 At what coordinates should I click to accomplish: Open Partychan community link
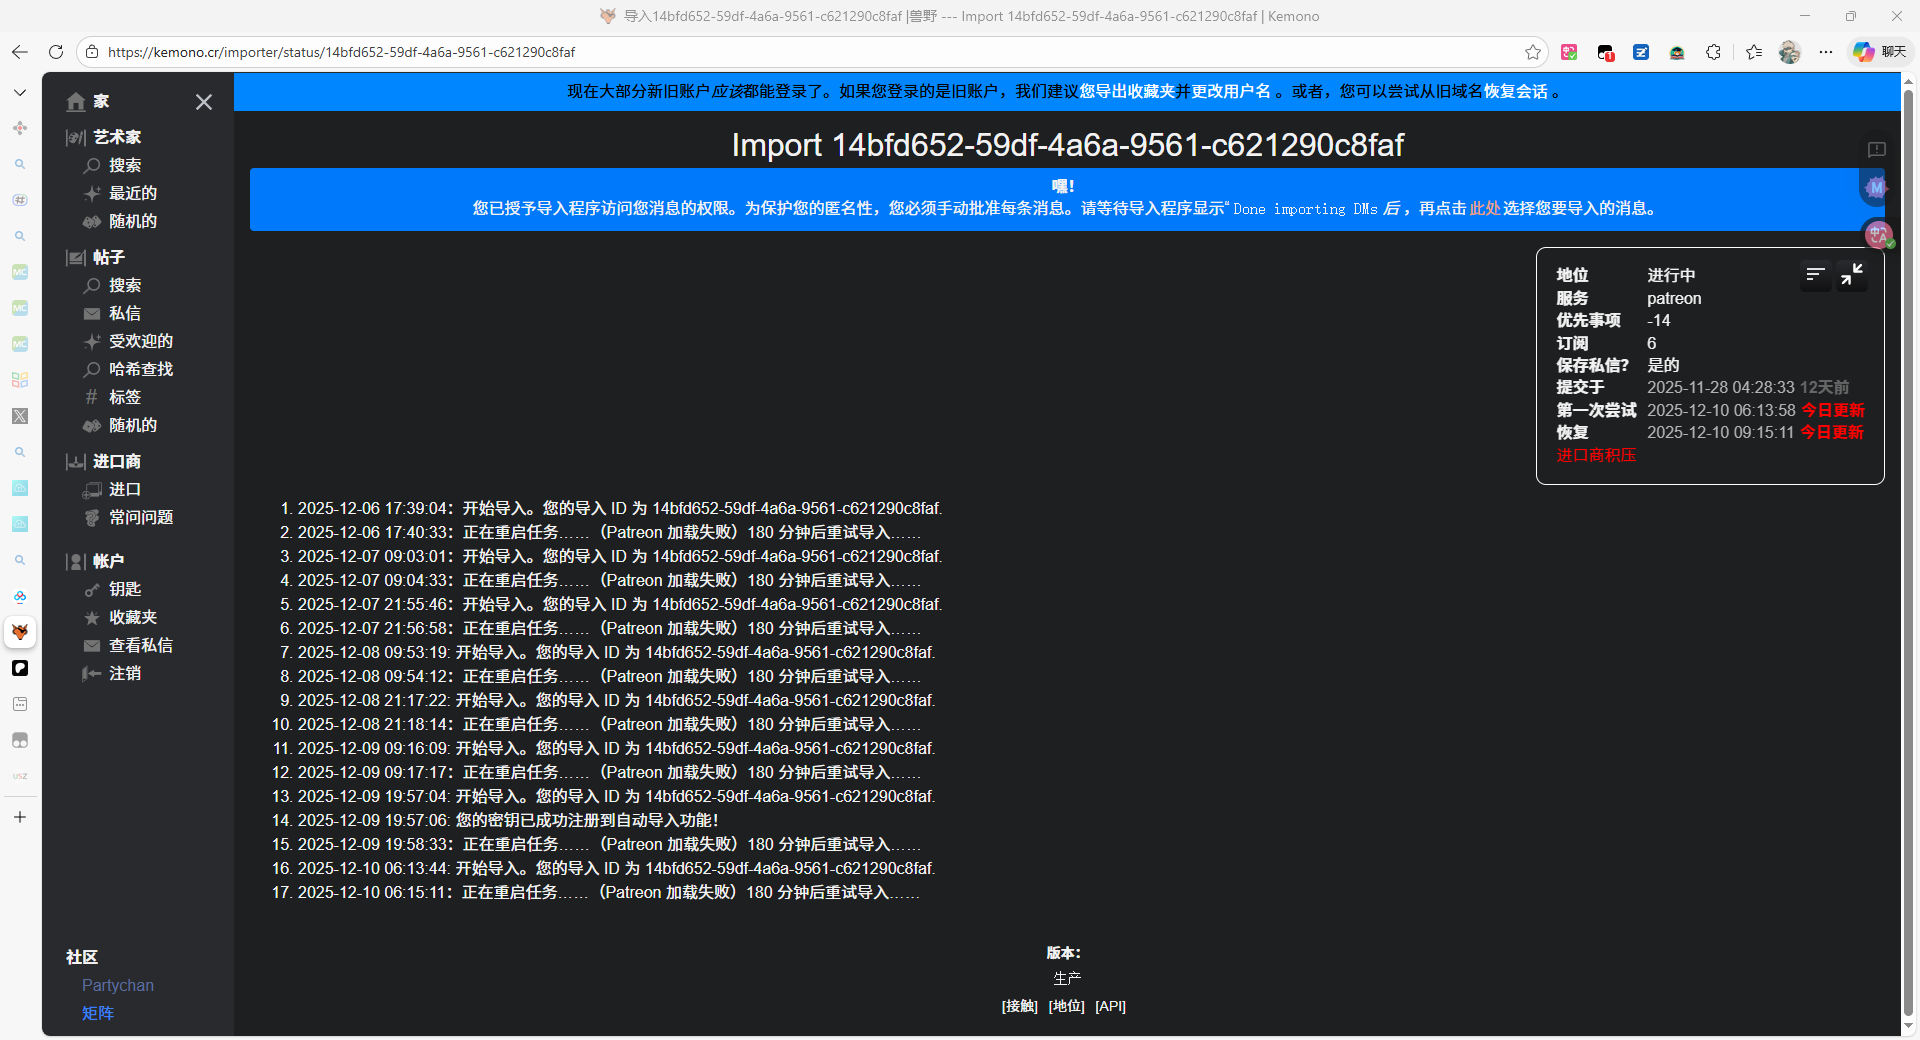118,986
